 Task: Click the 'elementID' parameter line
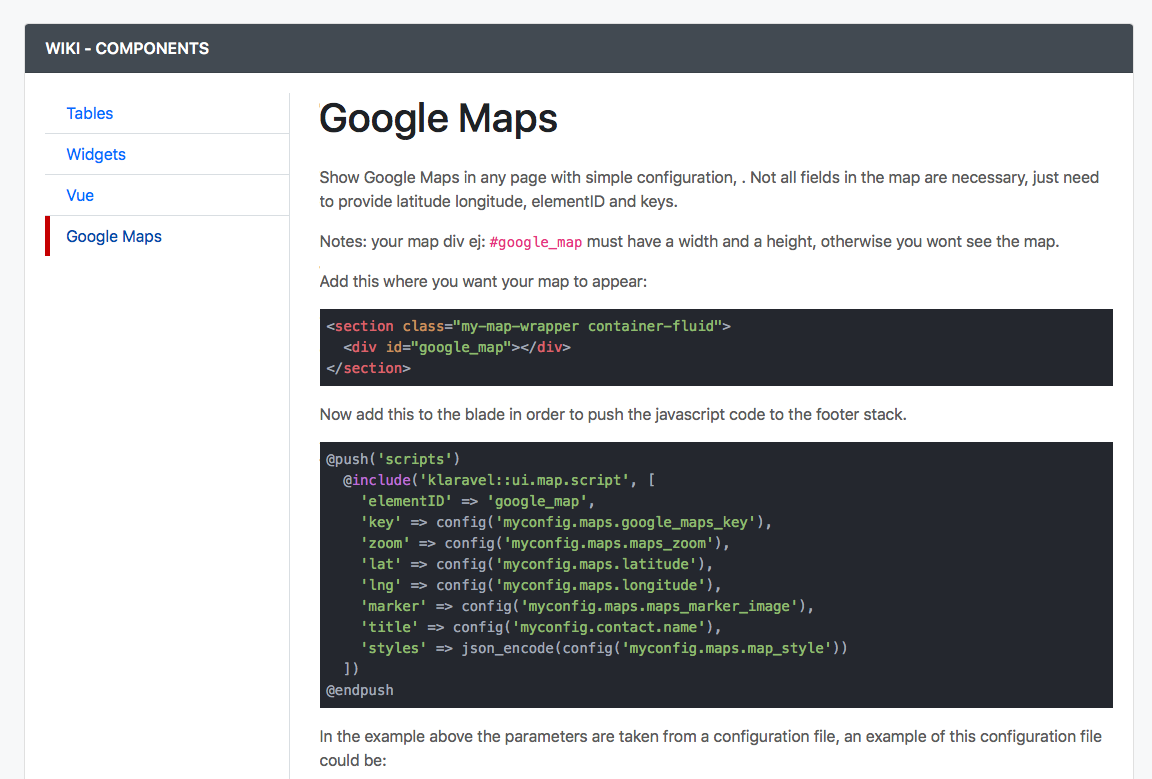coord(478,501)
